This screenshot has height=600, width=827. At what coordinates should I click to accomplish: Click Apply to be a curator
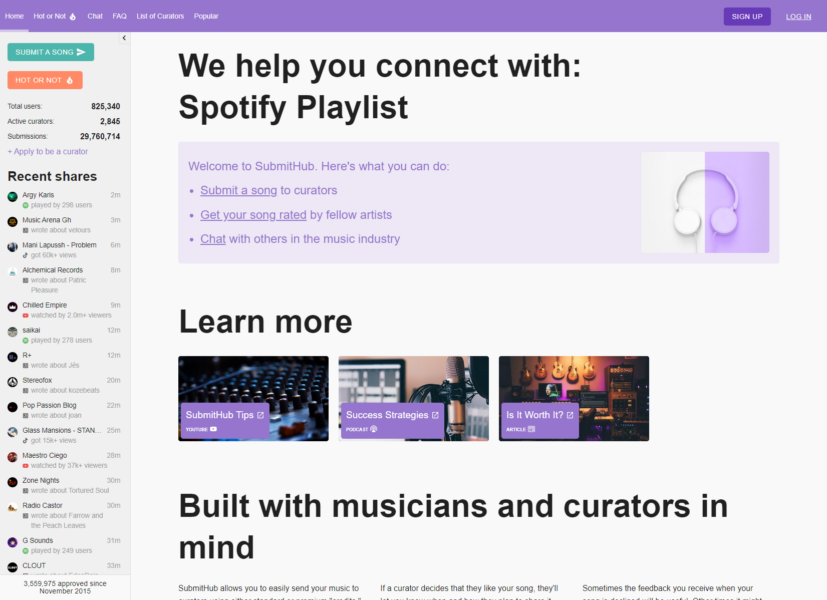pyautogui.click(x=48, y=151)
